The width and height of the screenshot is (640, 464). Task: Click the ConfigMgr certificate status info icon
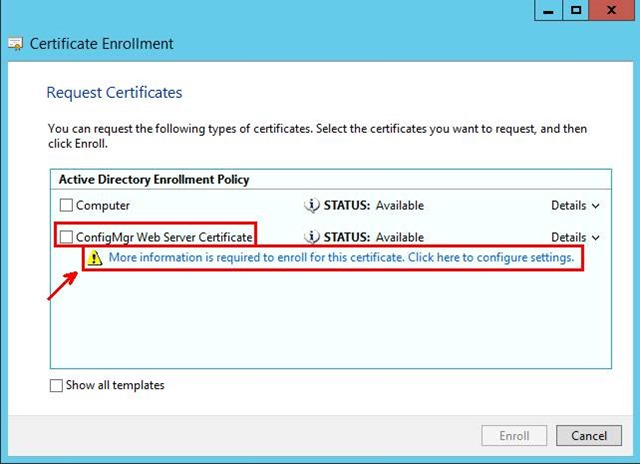(312, 237)
